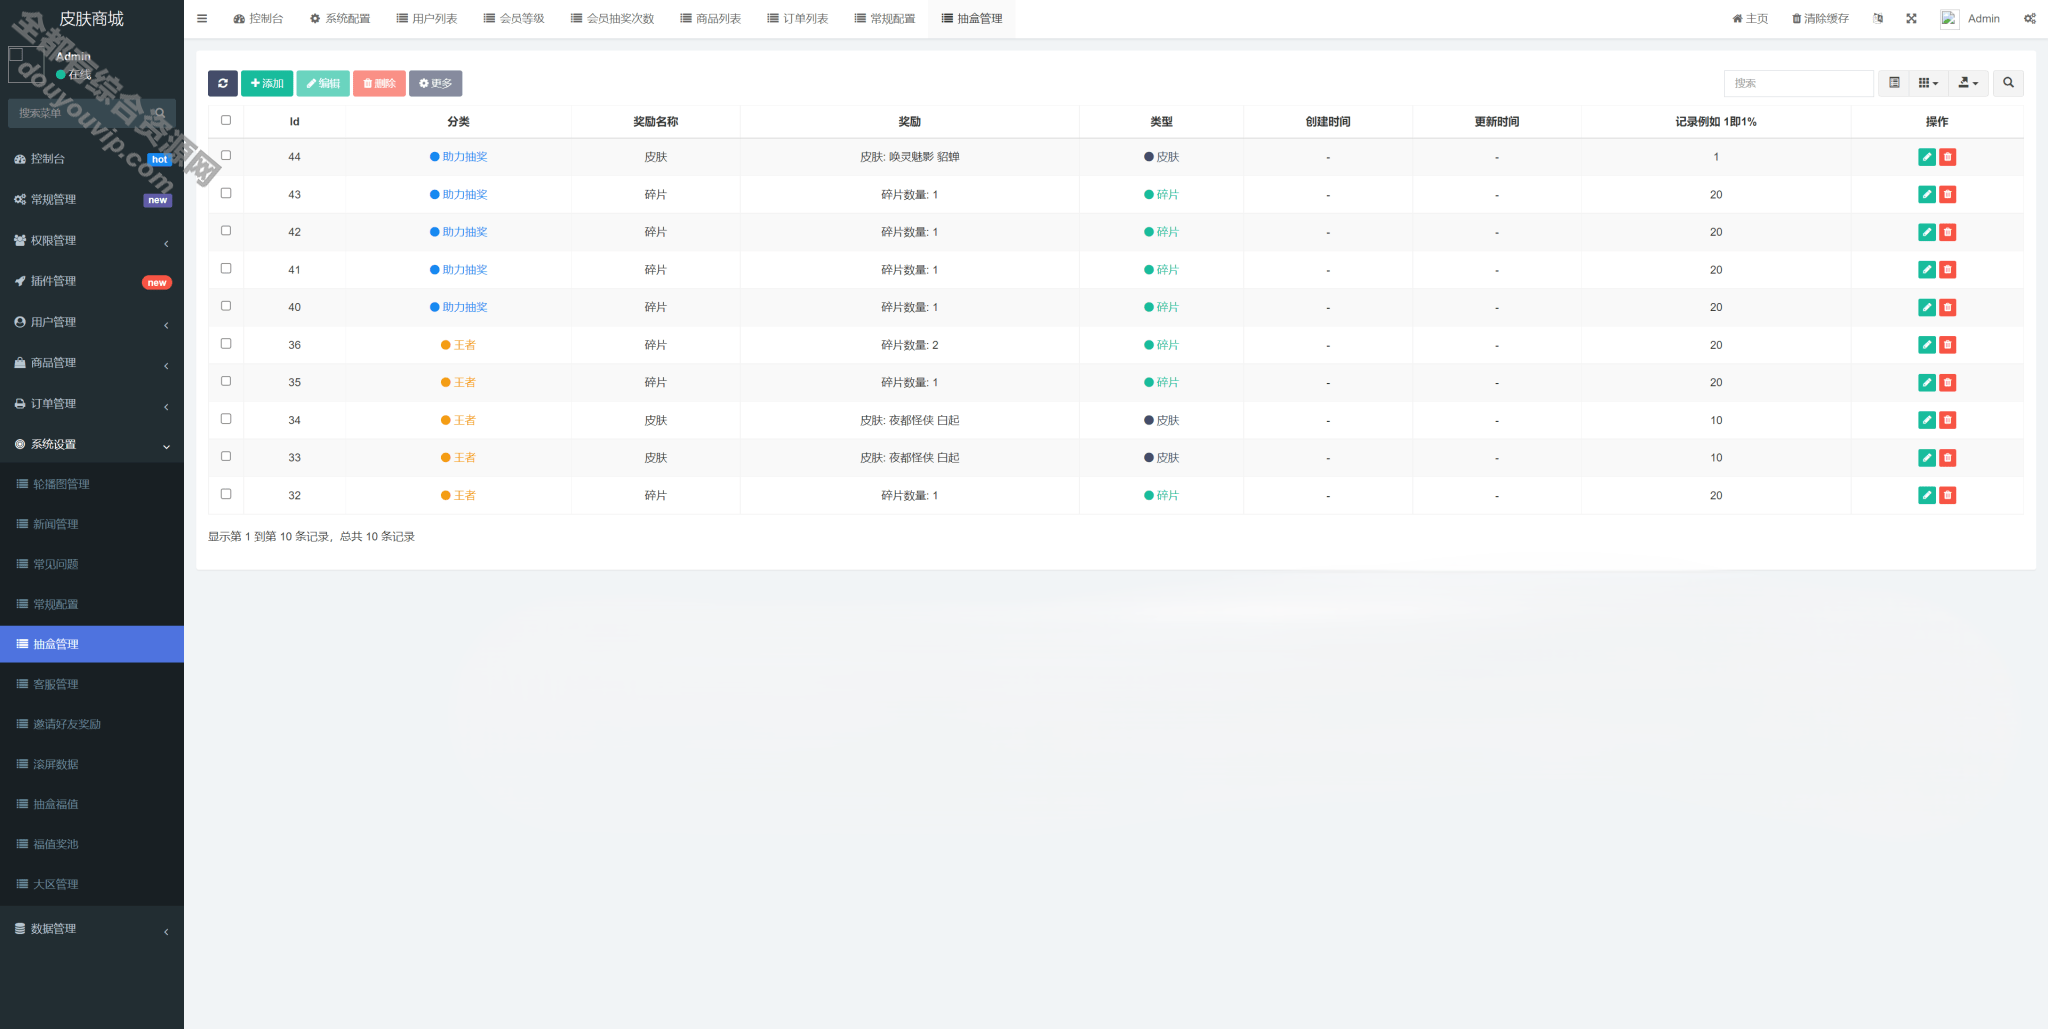
Task: Click the magnifier common search button
Action: (2008, 83)
